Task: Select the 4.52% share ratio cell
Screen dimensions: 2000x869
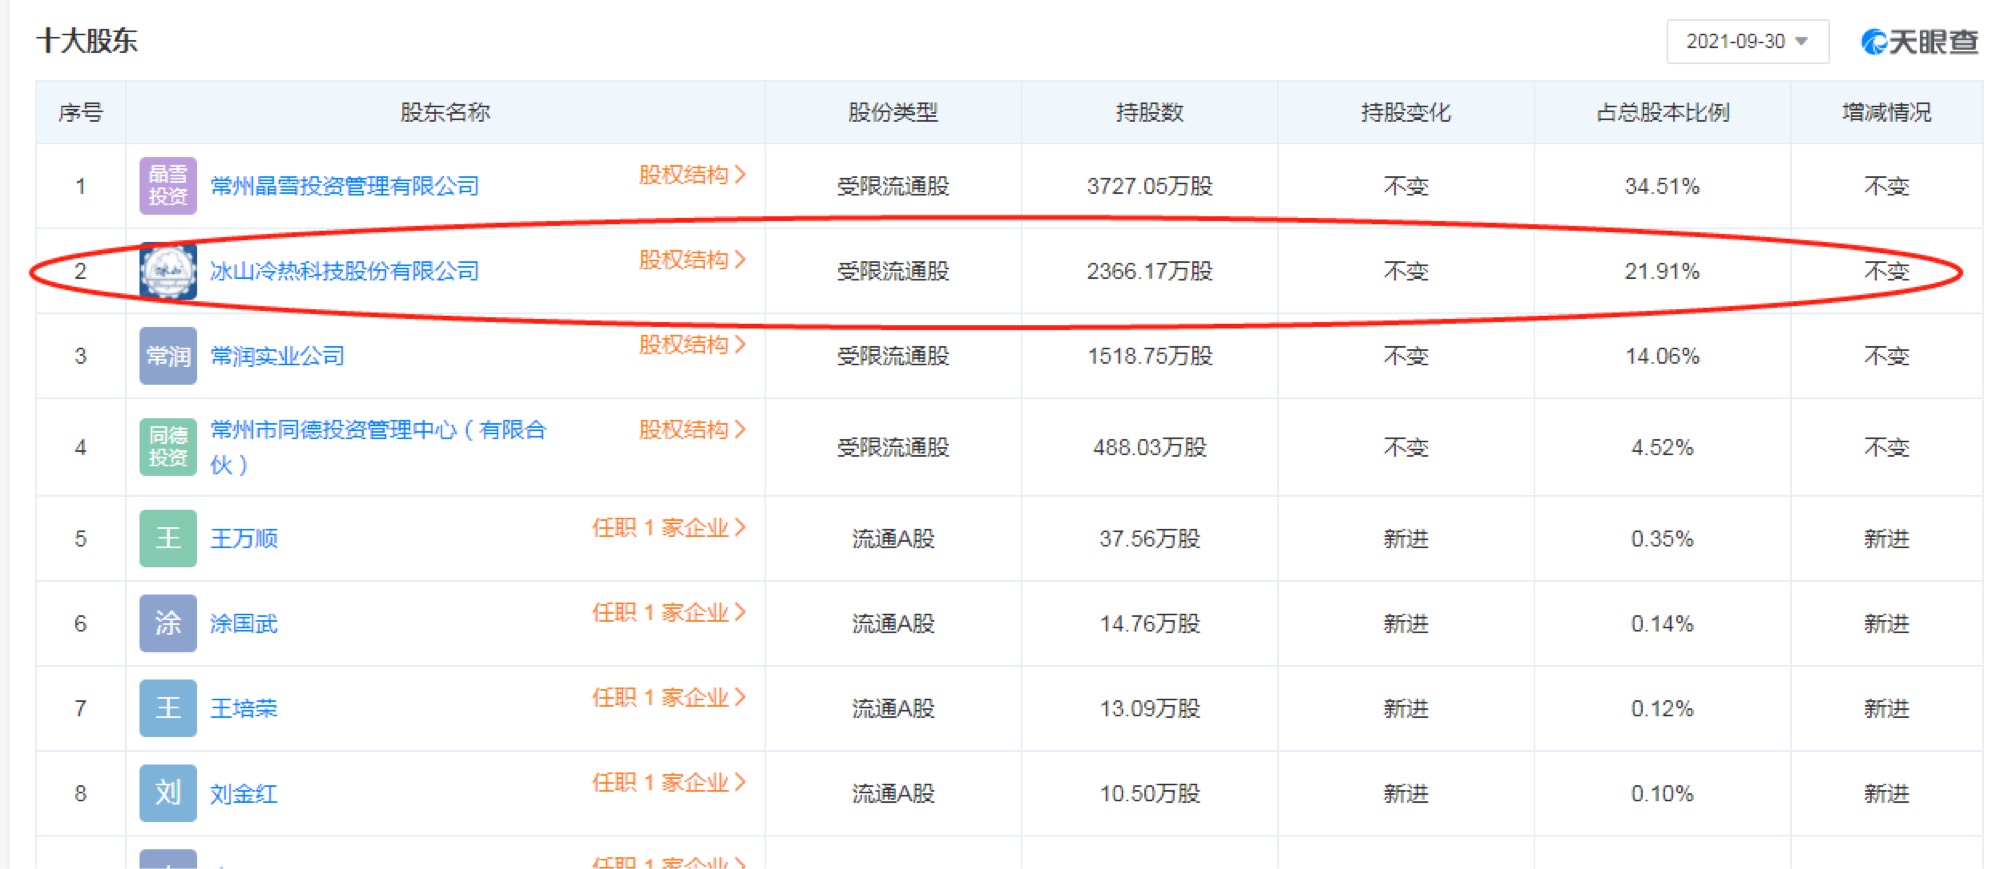Action: 1662,448
